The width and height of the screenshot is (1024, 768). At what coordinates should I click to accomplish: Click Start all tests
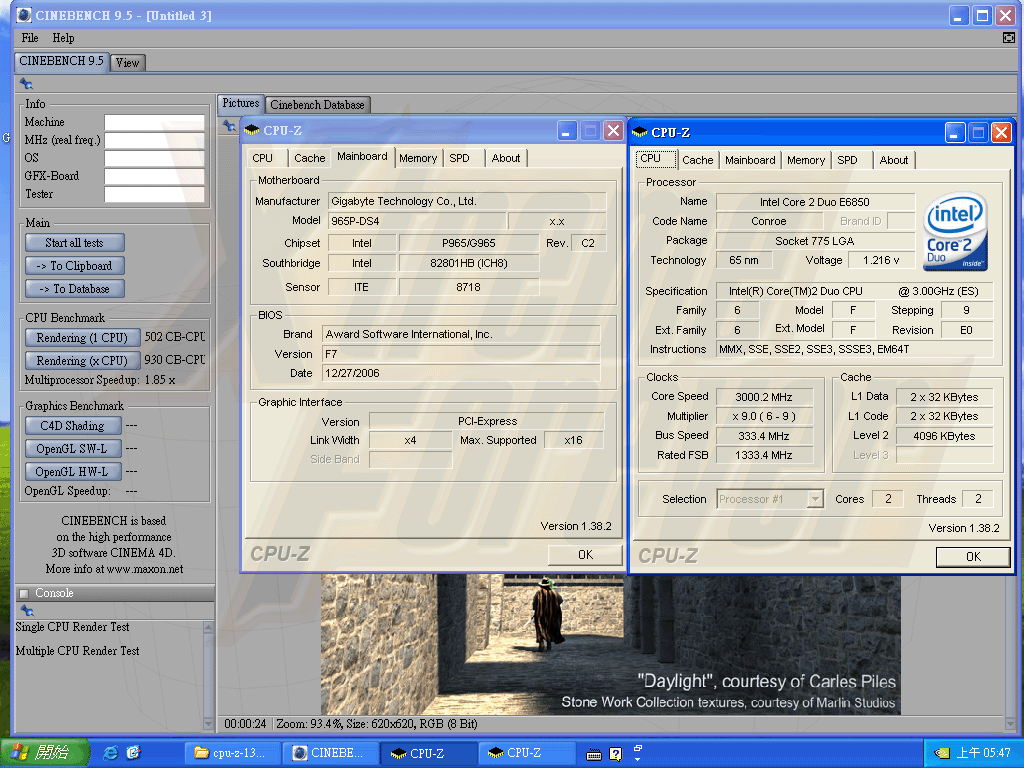74,243
